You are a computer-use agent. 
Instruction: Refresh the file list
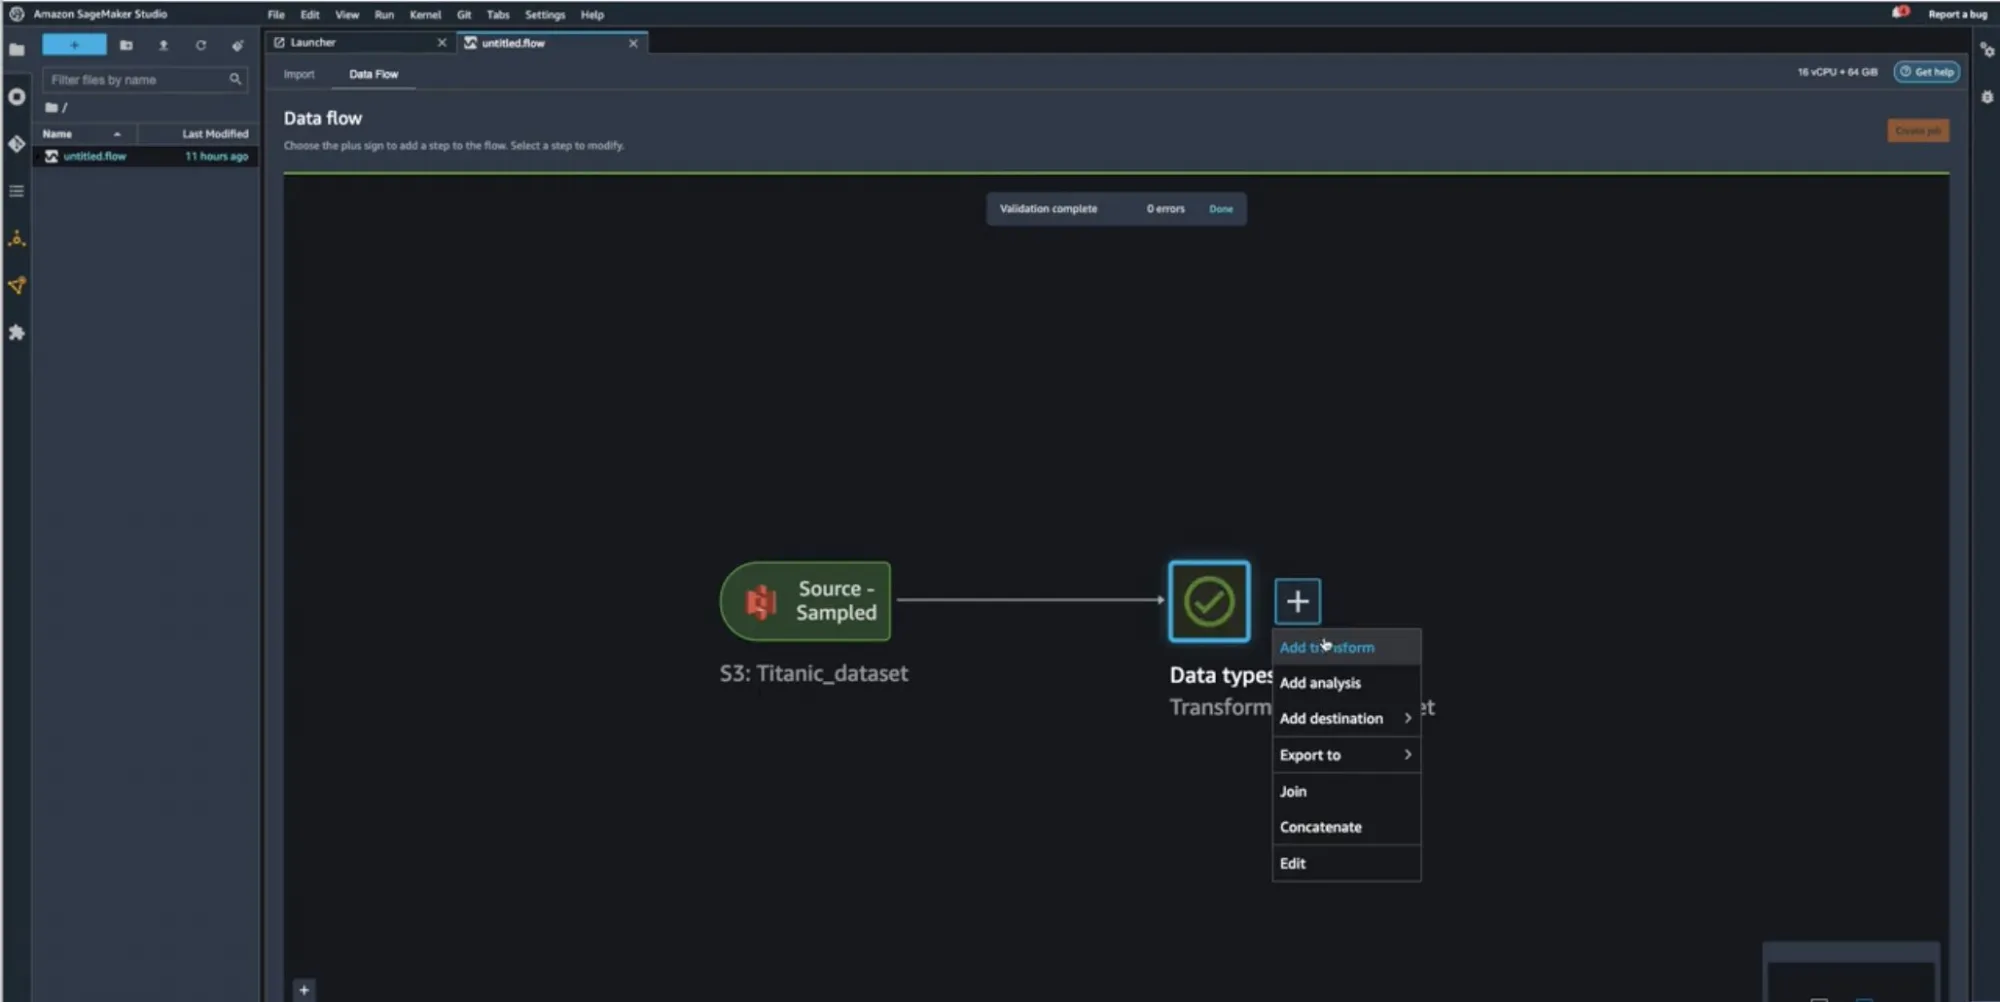201,45
